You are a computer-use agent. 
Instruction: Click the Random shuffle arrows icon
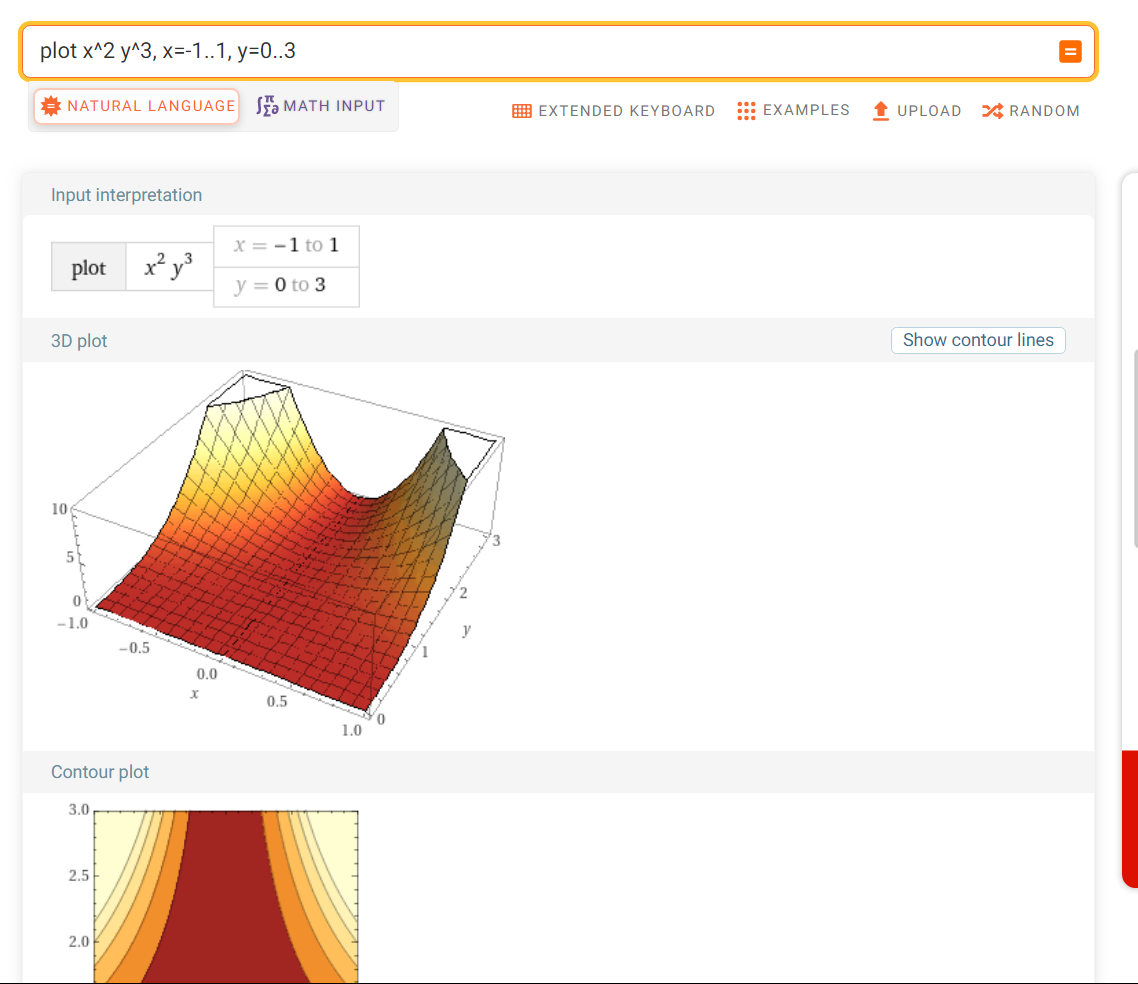tap(992, 111)
